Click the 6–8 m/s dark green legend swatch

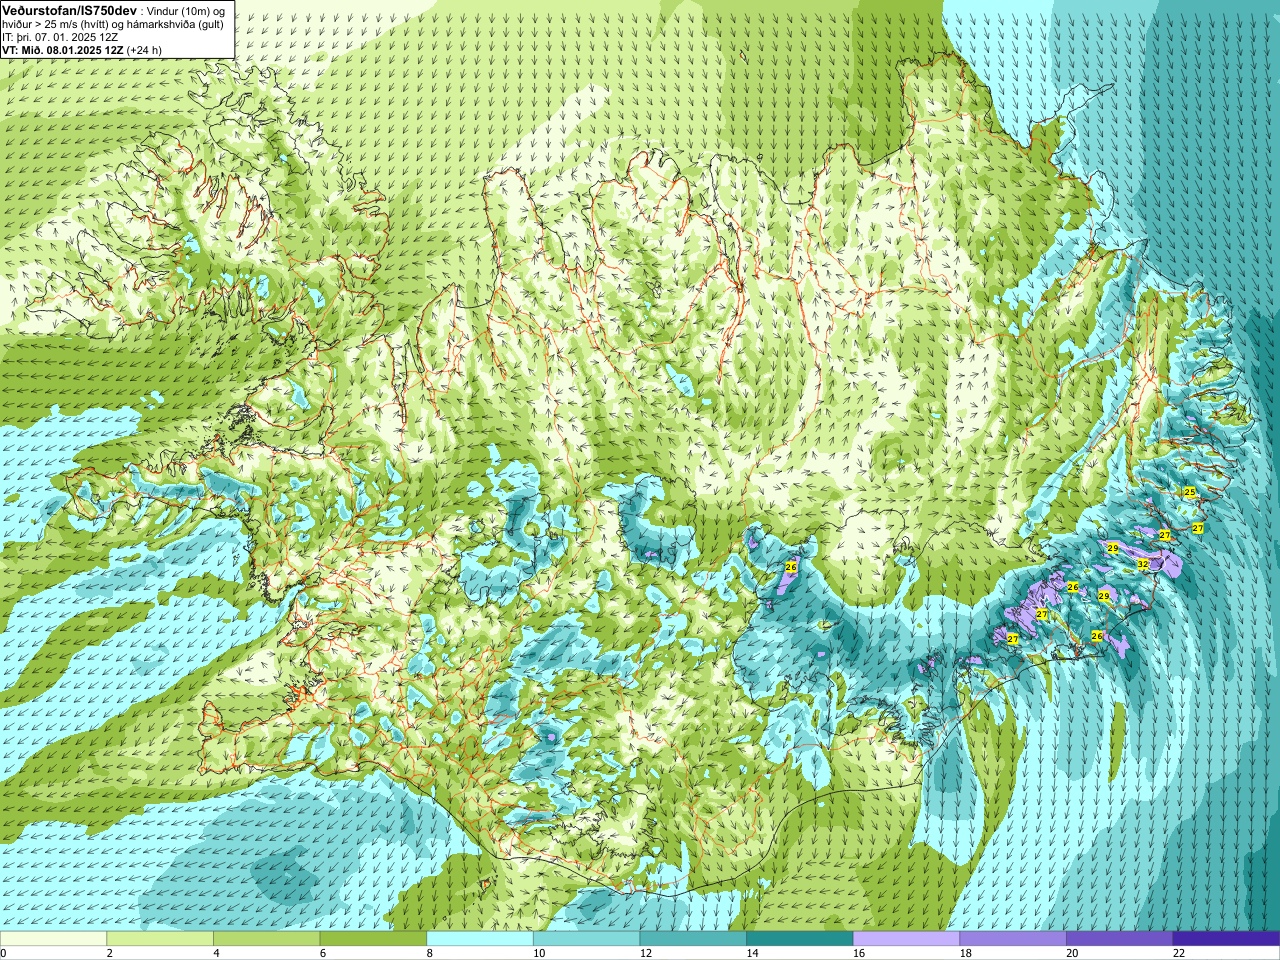tap(373, 939)
